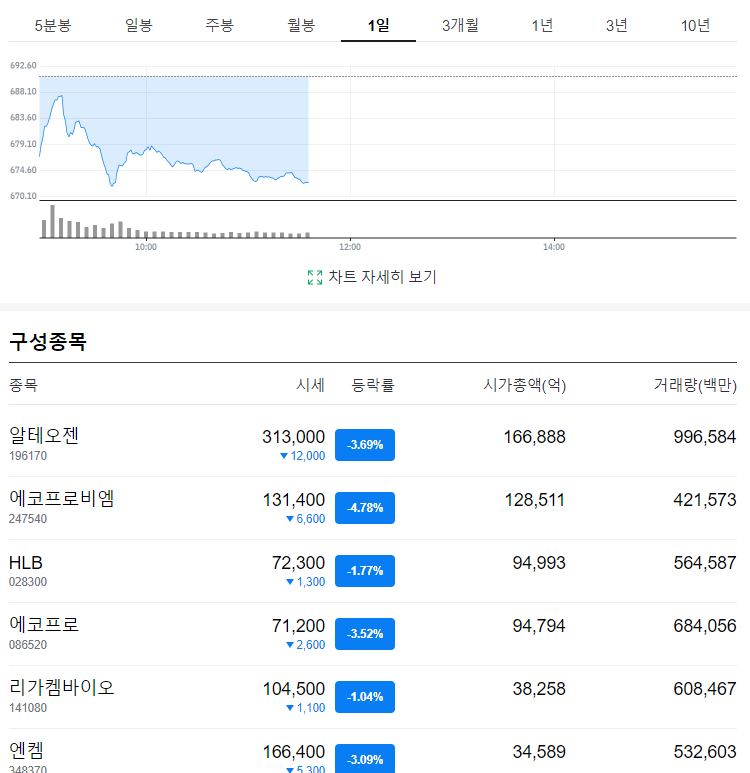This screenshot has width=750, height=773.
Task: Click the 131,400 price value
Action: [x=293, y=500]
